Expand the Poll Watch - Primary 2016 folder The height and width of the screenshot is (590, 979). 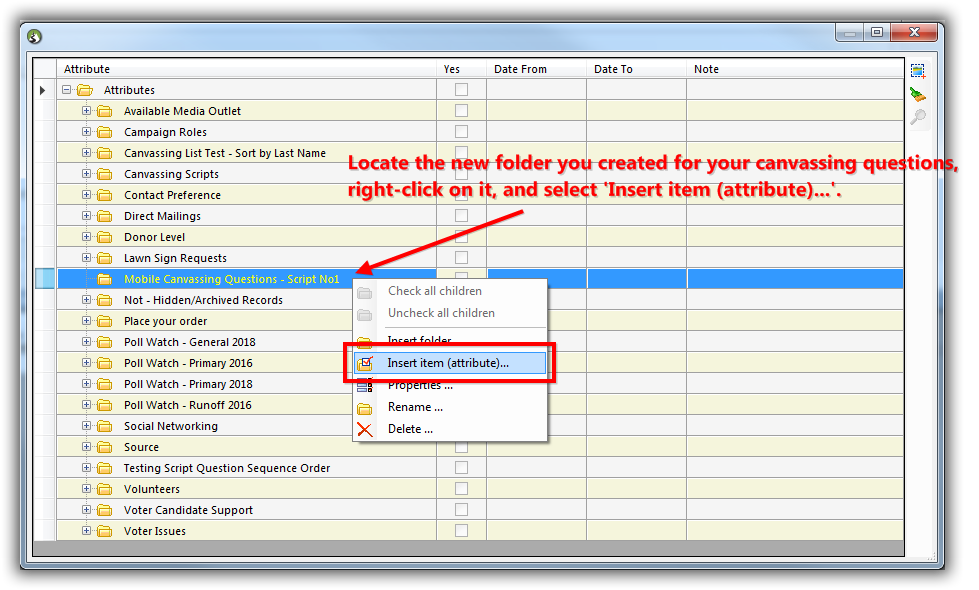tap(87, 363)
